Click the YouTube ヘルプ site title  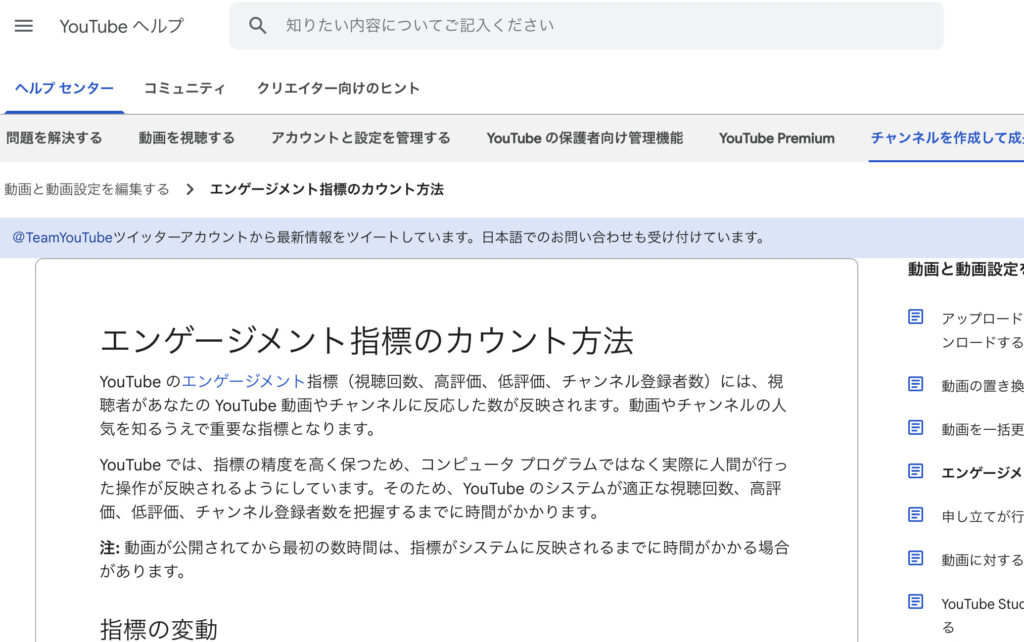[x=121, y=26]
